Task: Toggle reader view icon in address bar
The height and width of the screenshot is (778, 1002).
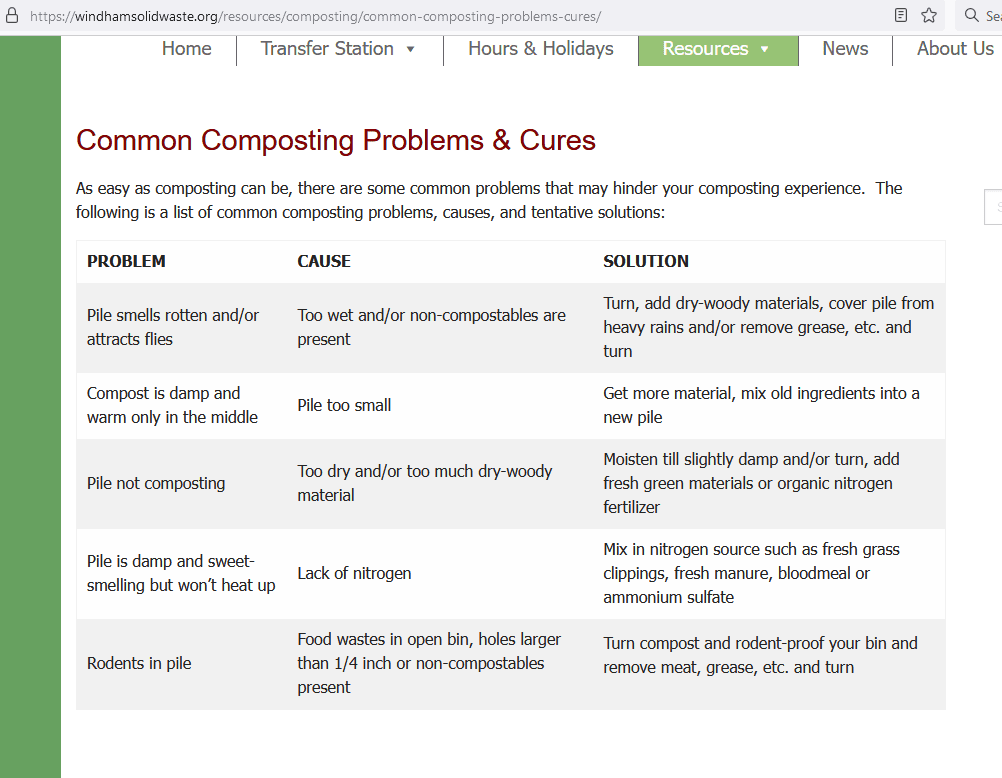Action: (901, 16)
